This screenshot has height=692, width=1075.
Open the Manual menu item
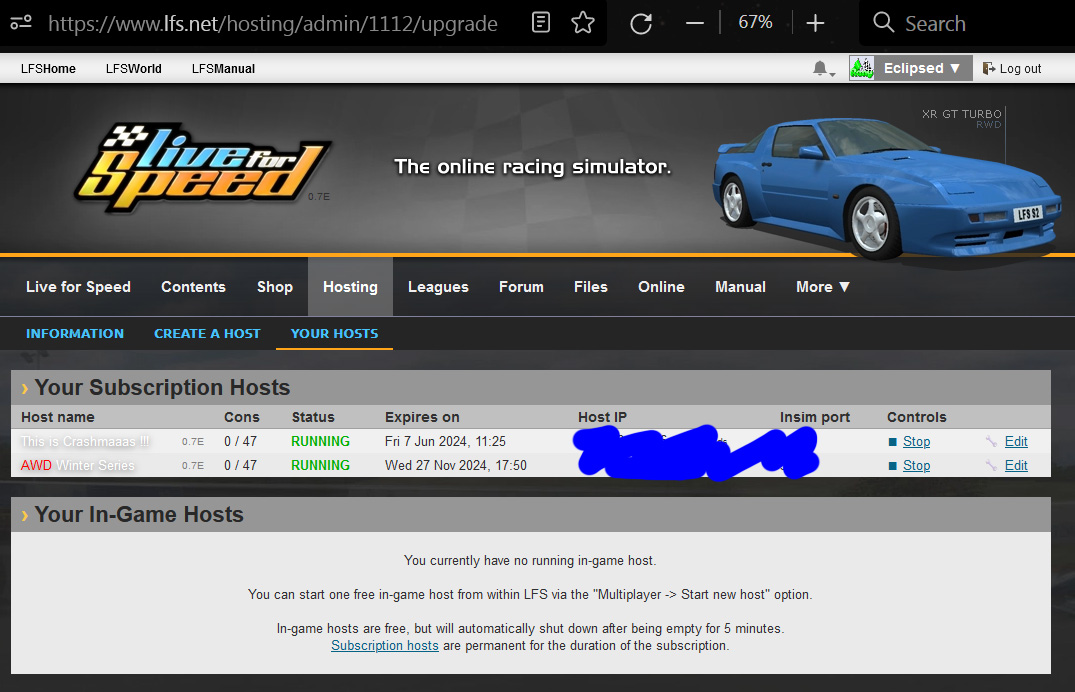(x=740, y=287)
